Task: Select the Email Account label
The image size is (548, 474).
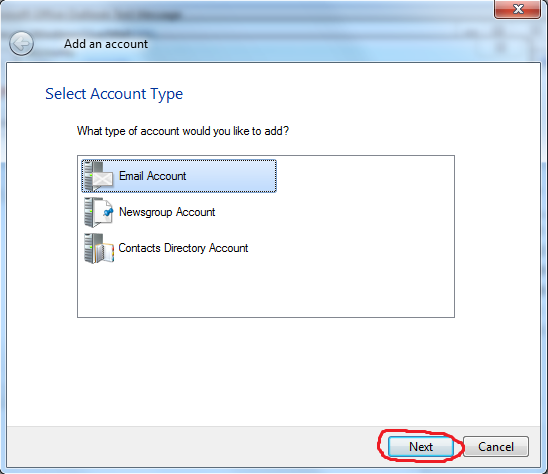Action: tap(152, 176)
